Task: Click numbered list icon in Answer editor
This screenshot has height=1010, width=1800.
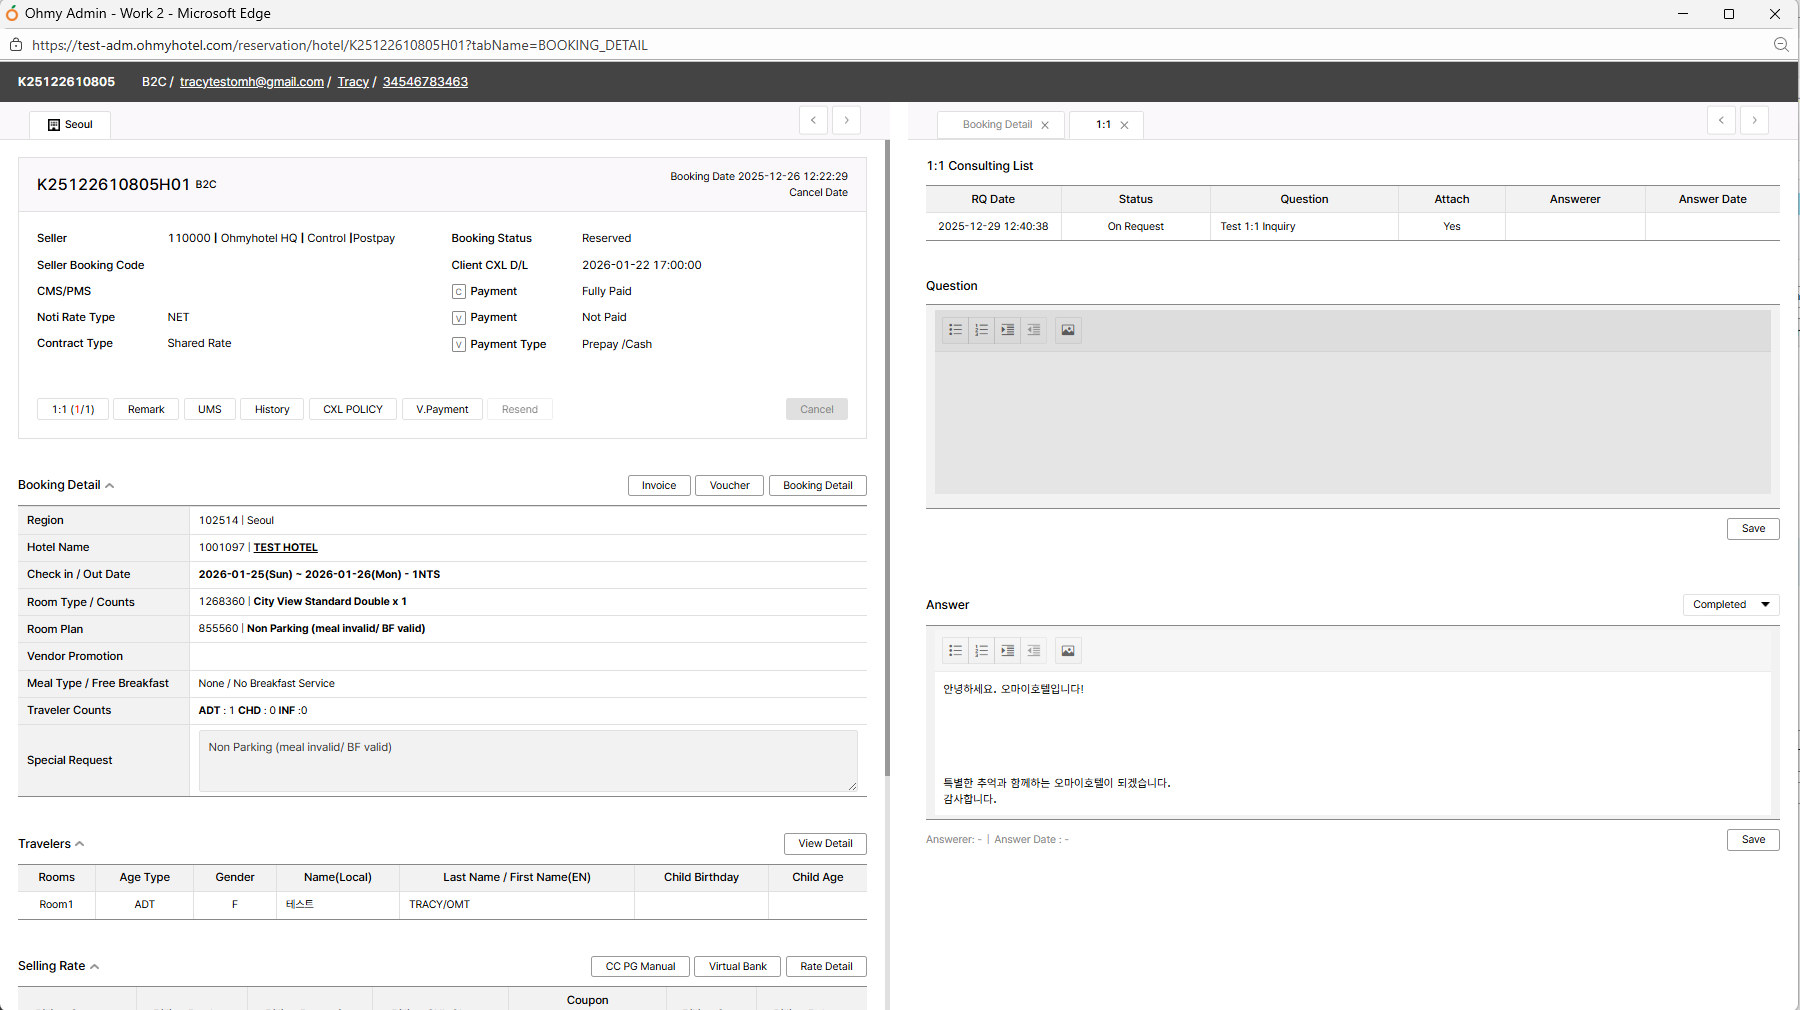Action: [982, 651]
